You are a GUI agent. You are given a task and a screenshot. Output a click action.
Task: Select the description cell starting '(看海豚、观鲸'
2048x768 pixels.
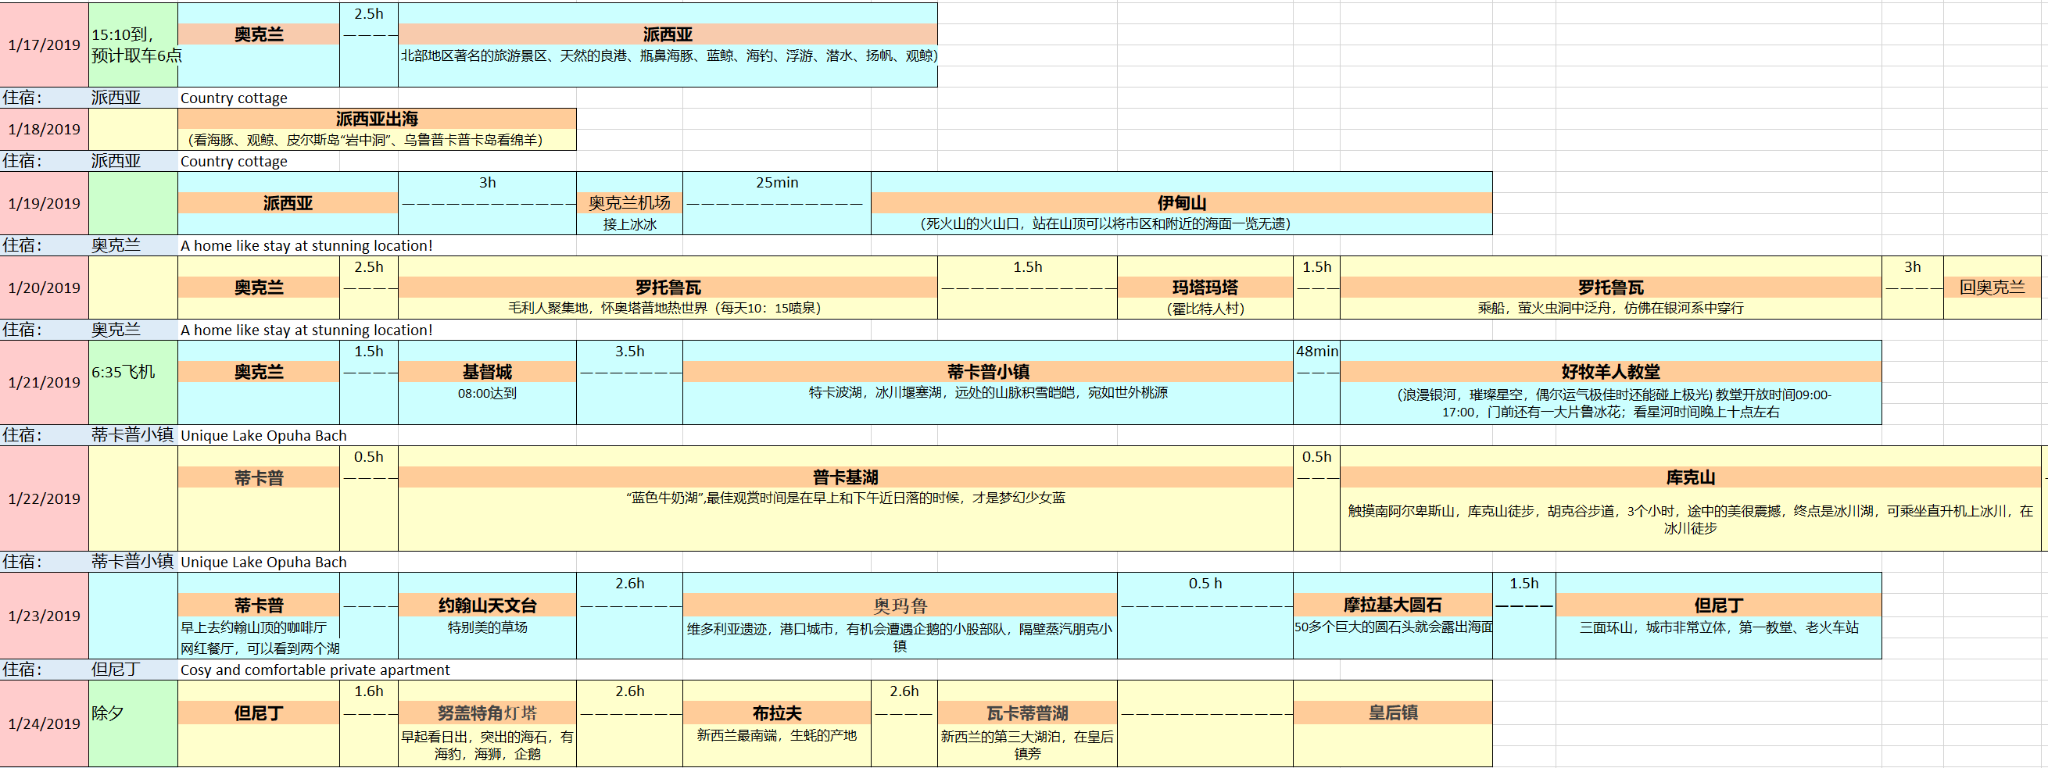(377, 140)
